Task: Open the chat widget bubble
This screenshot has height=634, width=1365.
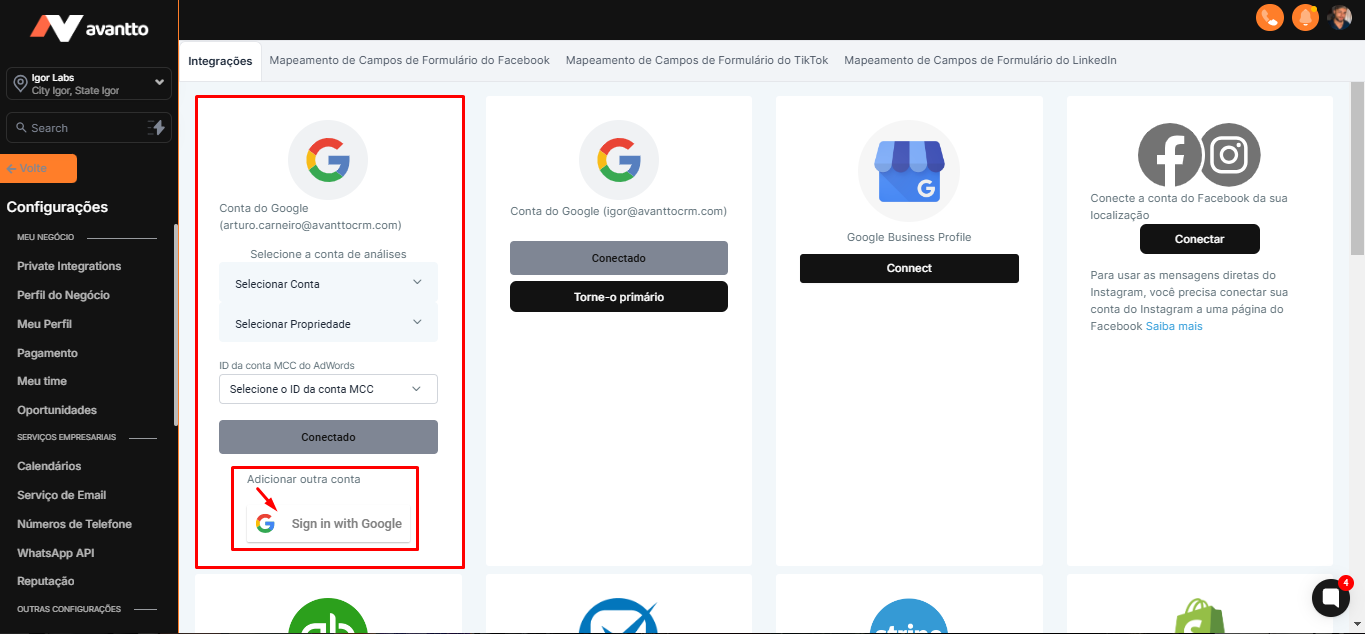Action: point(1330,598)
